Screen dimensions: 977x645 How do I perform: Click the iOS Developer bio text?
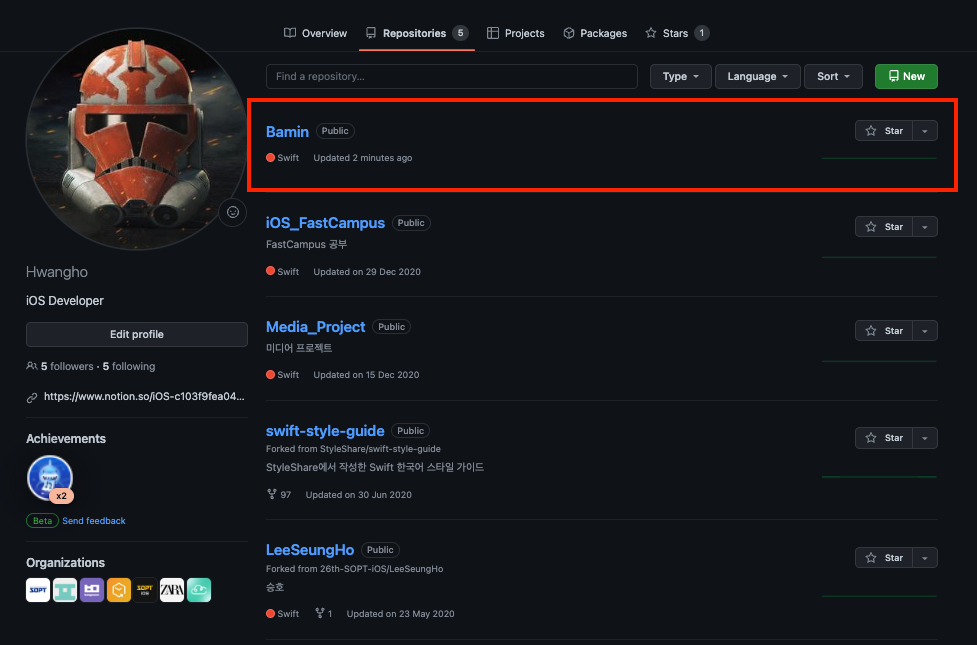(65, 301)
